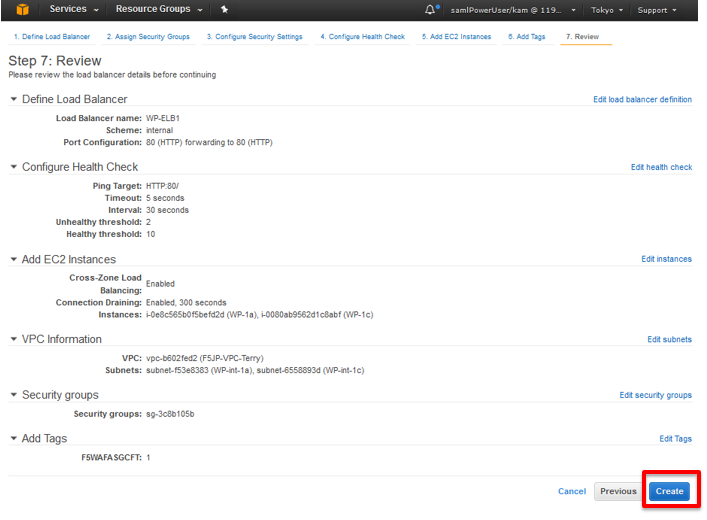Open the notifications bell icon

pos(431,9)
